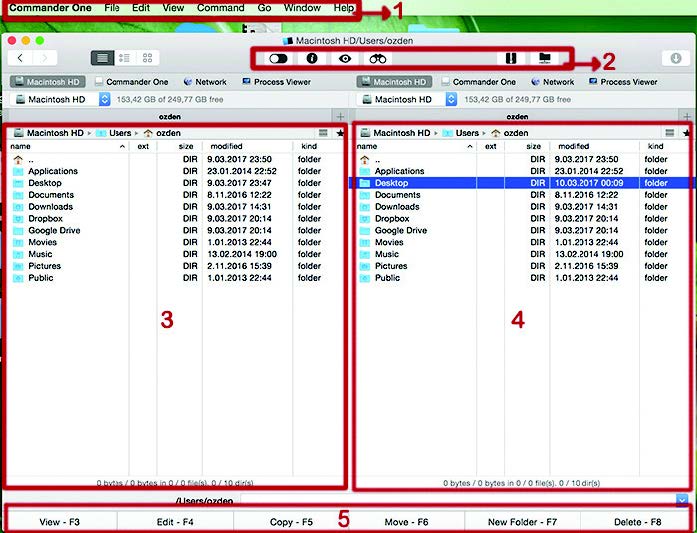Switch to icons grid view mode
This screenshot has height=533, width=697.
(147, 58)
